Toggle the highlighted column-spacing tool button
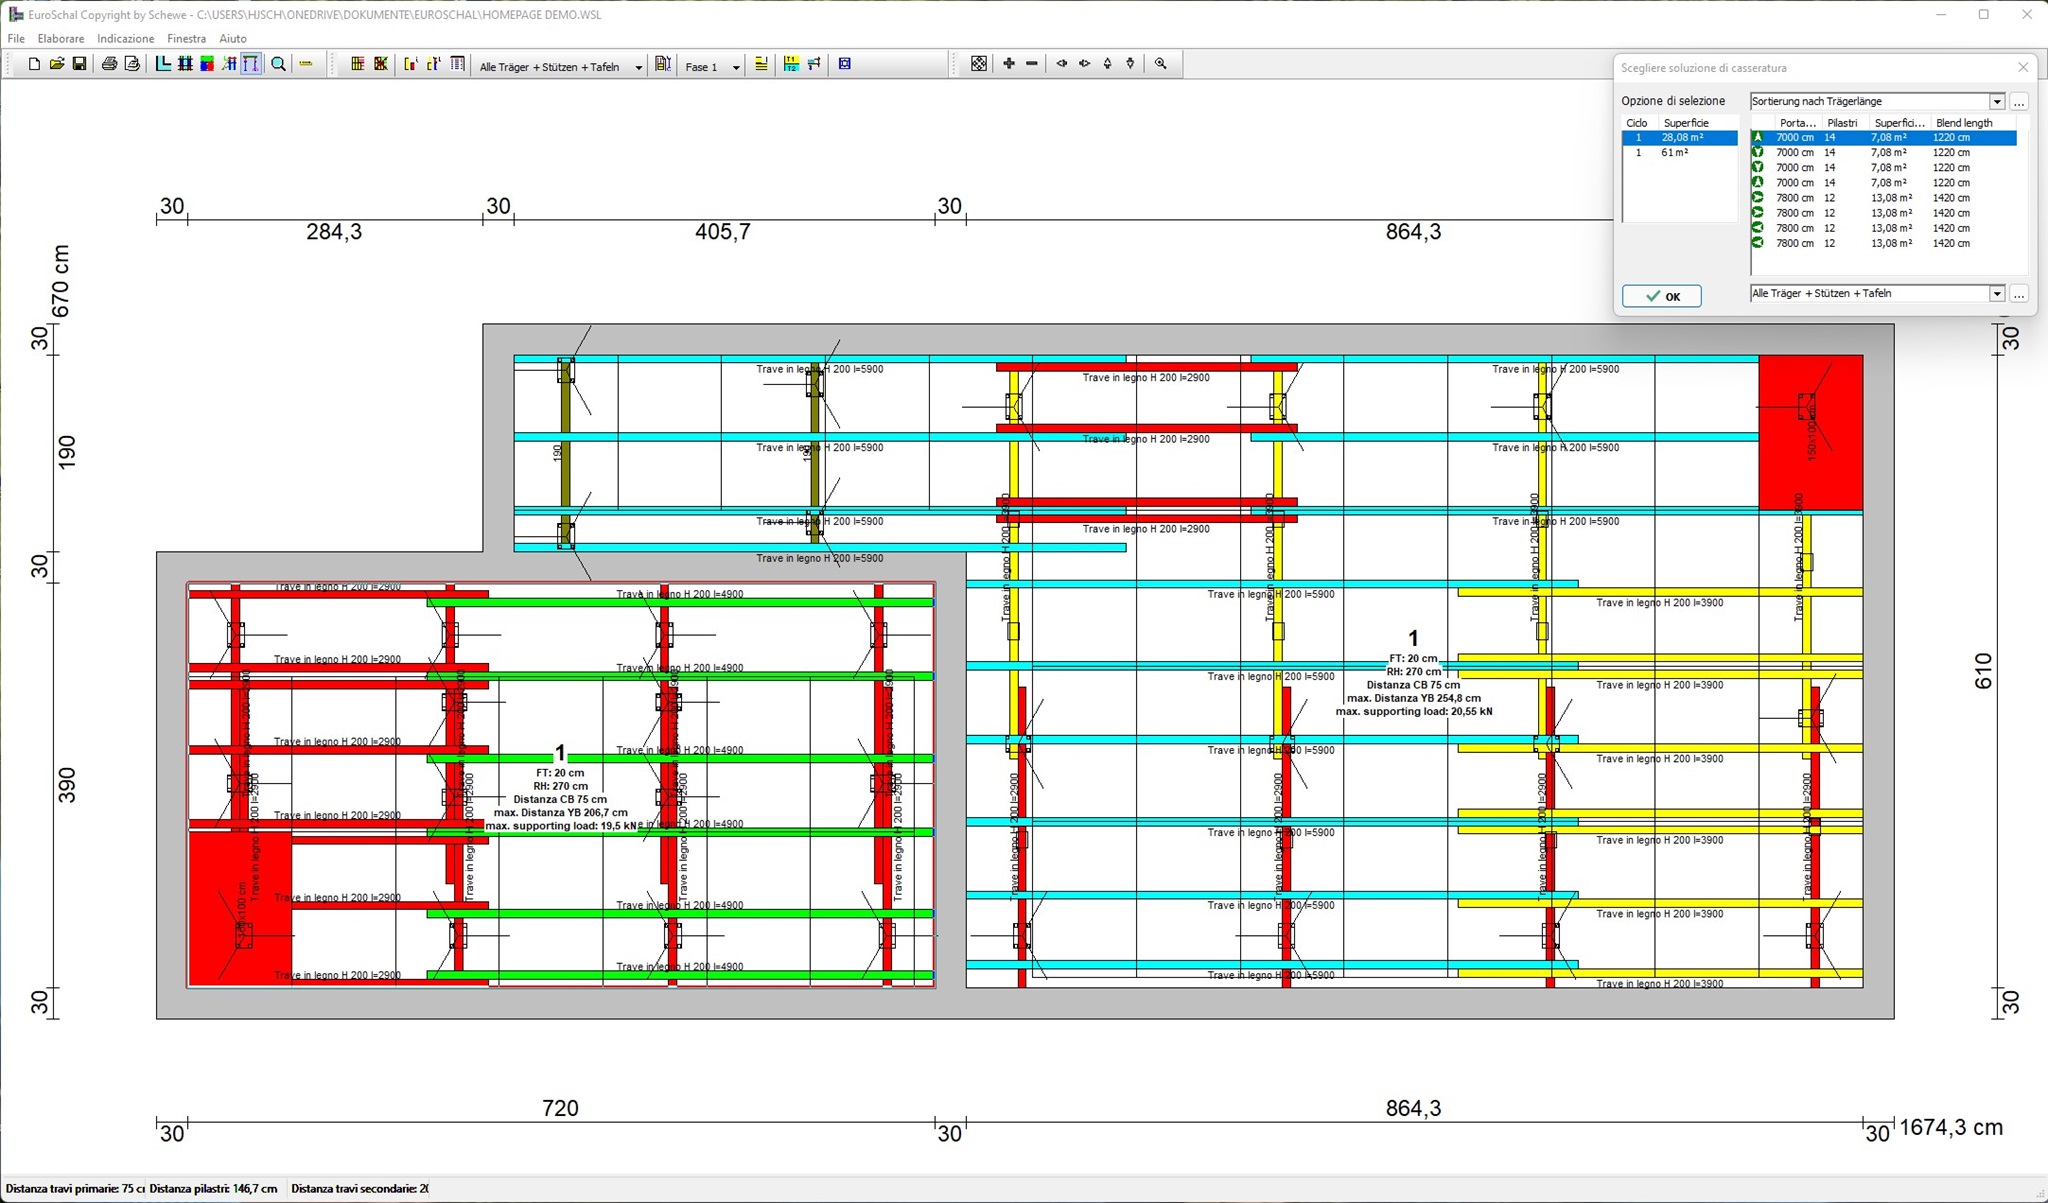2048x1203 pixels. (x=251, y=64)
